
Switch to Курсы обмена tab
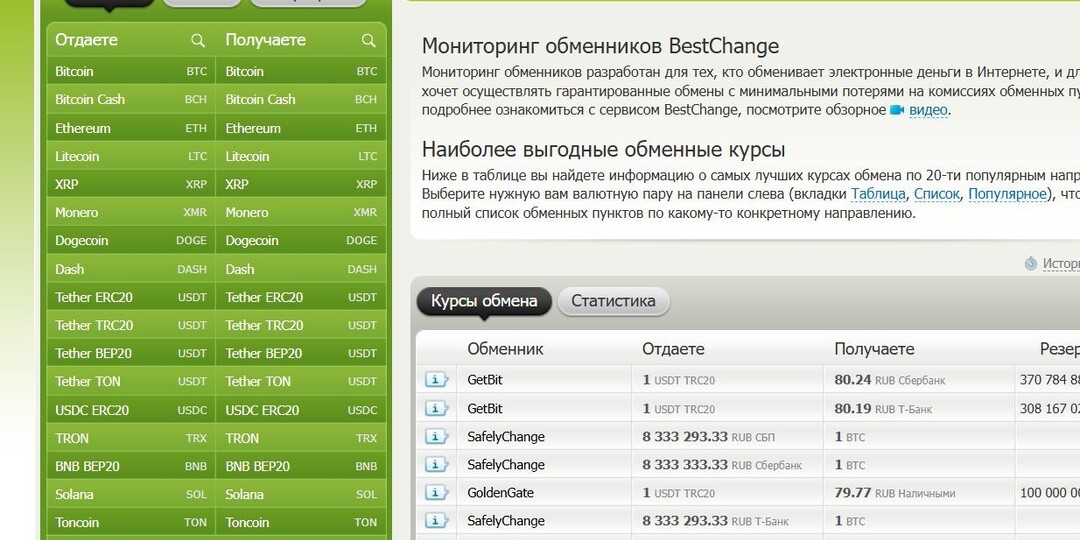point(484,302)
